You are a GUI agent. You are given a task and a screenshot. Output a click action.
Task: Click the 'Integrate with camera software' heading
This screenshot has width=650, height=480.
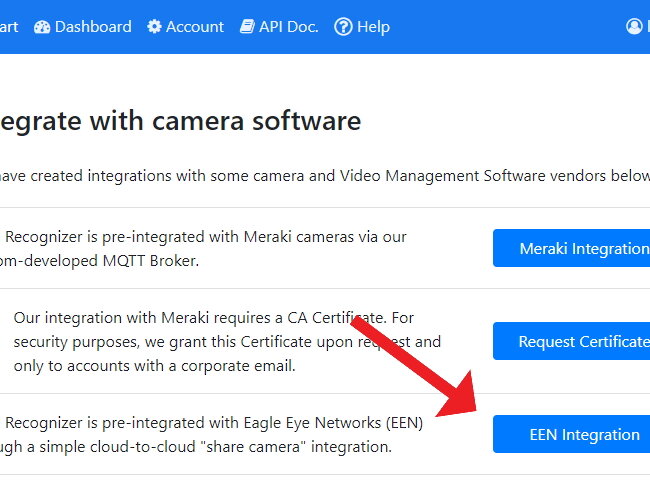point(180,121)
